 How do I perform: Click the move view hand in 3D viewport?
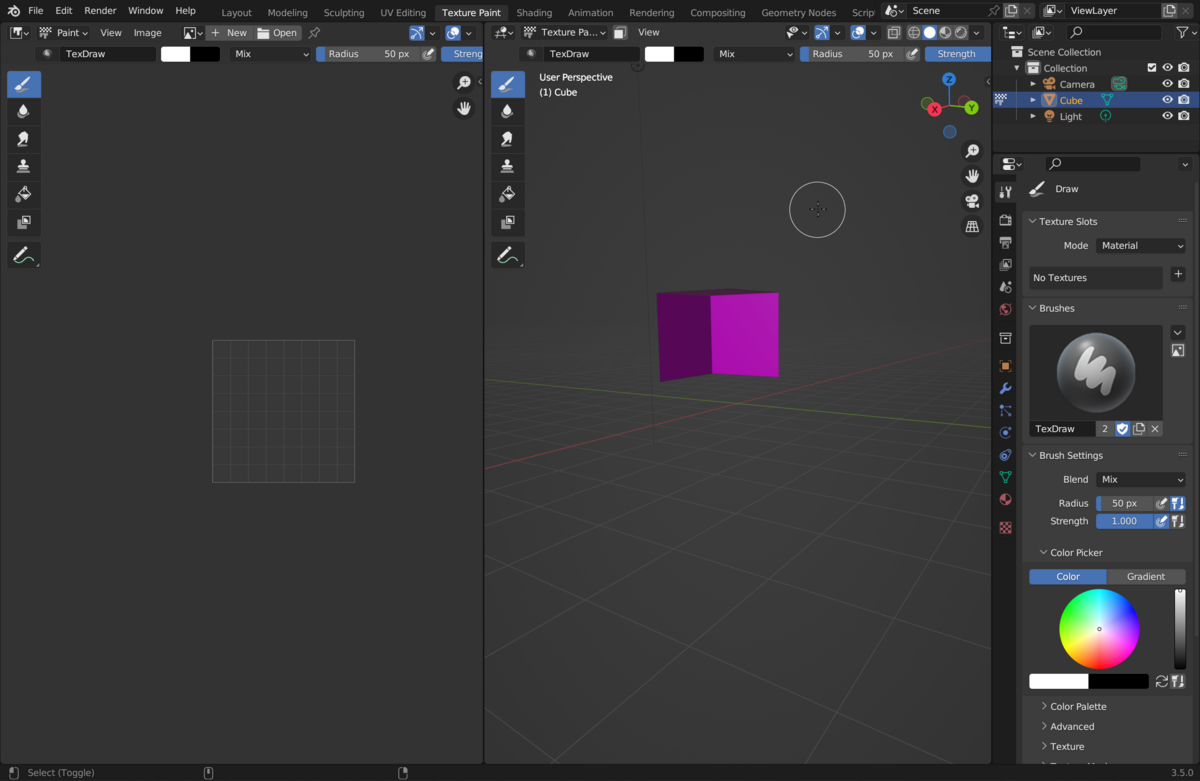pyautogui.click(x=972, y=176)
